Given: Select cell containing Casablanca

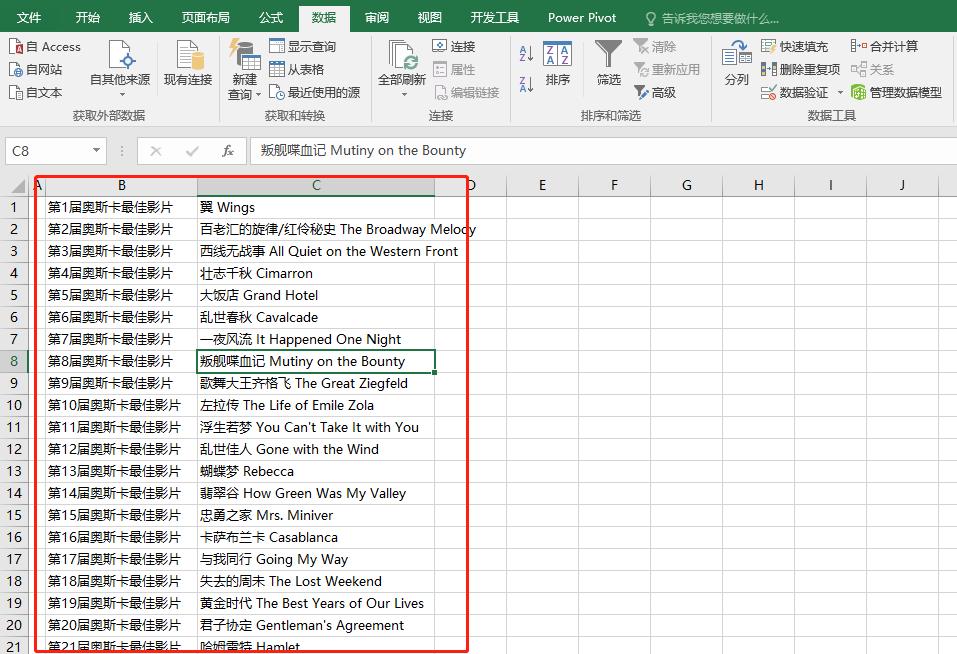Looking at the screenshot, I should click(315, 537).
